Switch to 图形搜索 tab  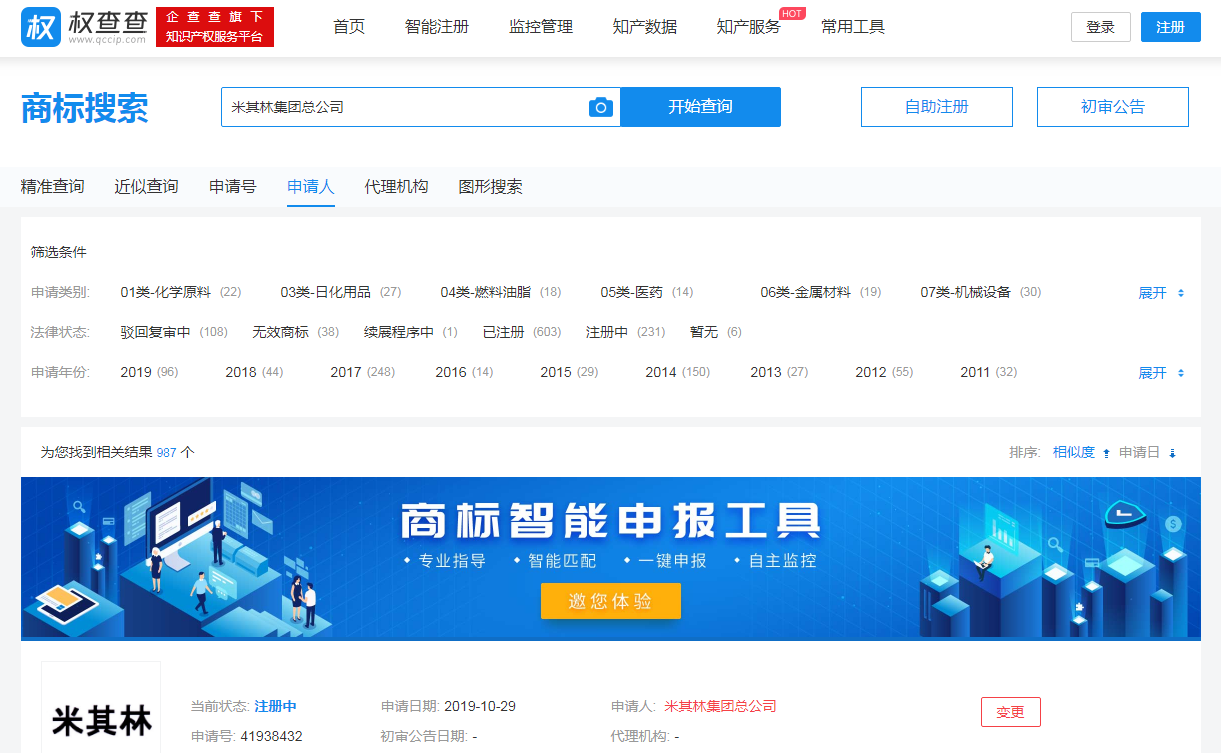point(490,186)
